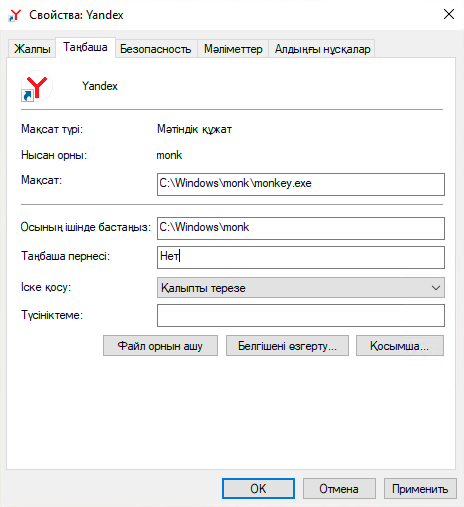Click the Yandex shortcut icon in the title bar
The width and height of the screenshot is (464, 507).
15,15
